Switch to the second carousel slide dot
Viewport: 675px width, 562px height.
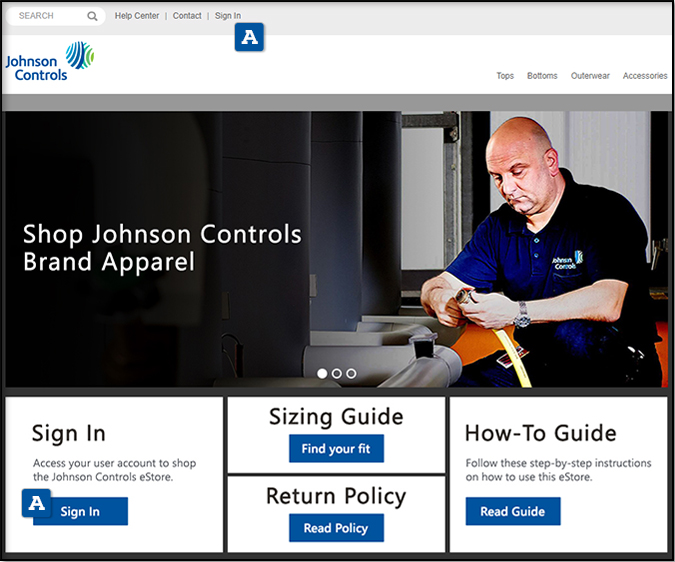click(x=337, y=373)
